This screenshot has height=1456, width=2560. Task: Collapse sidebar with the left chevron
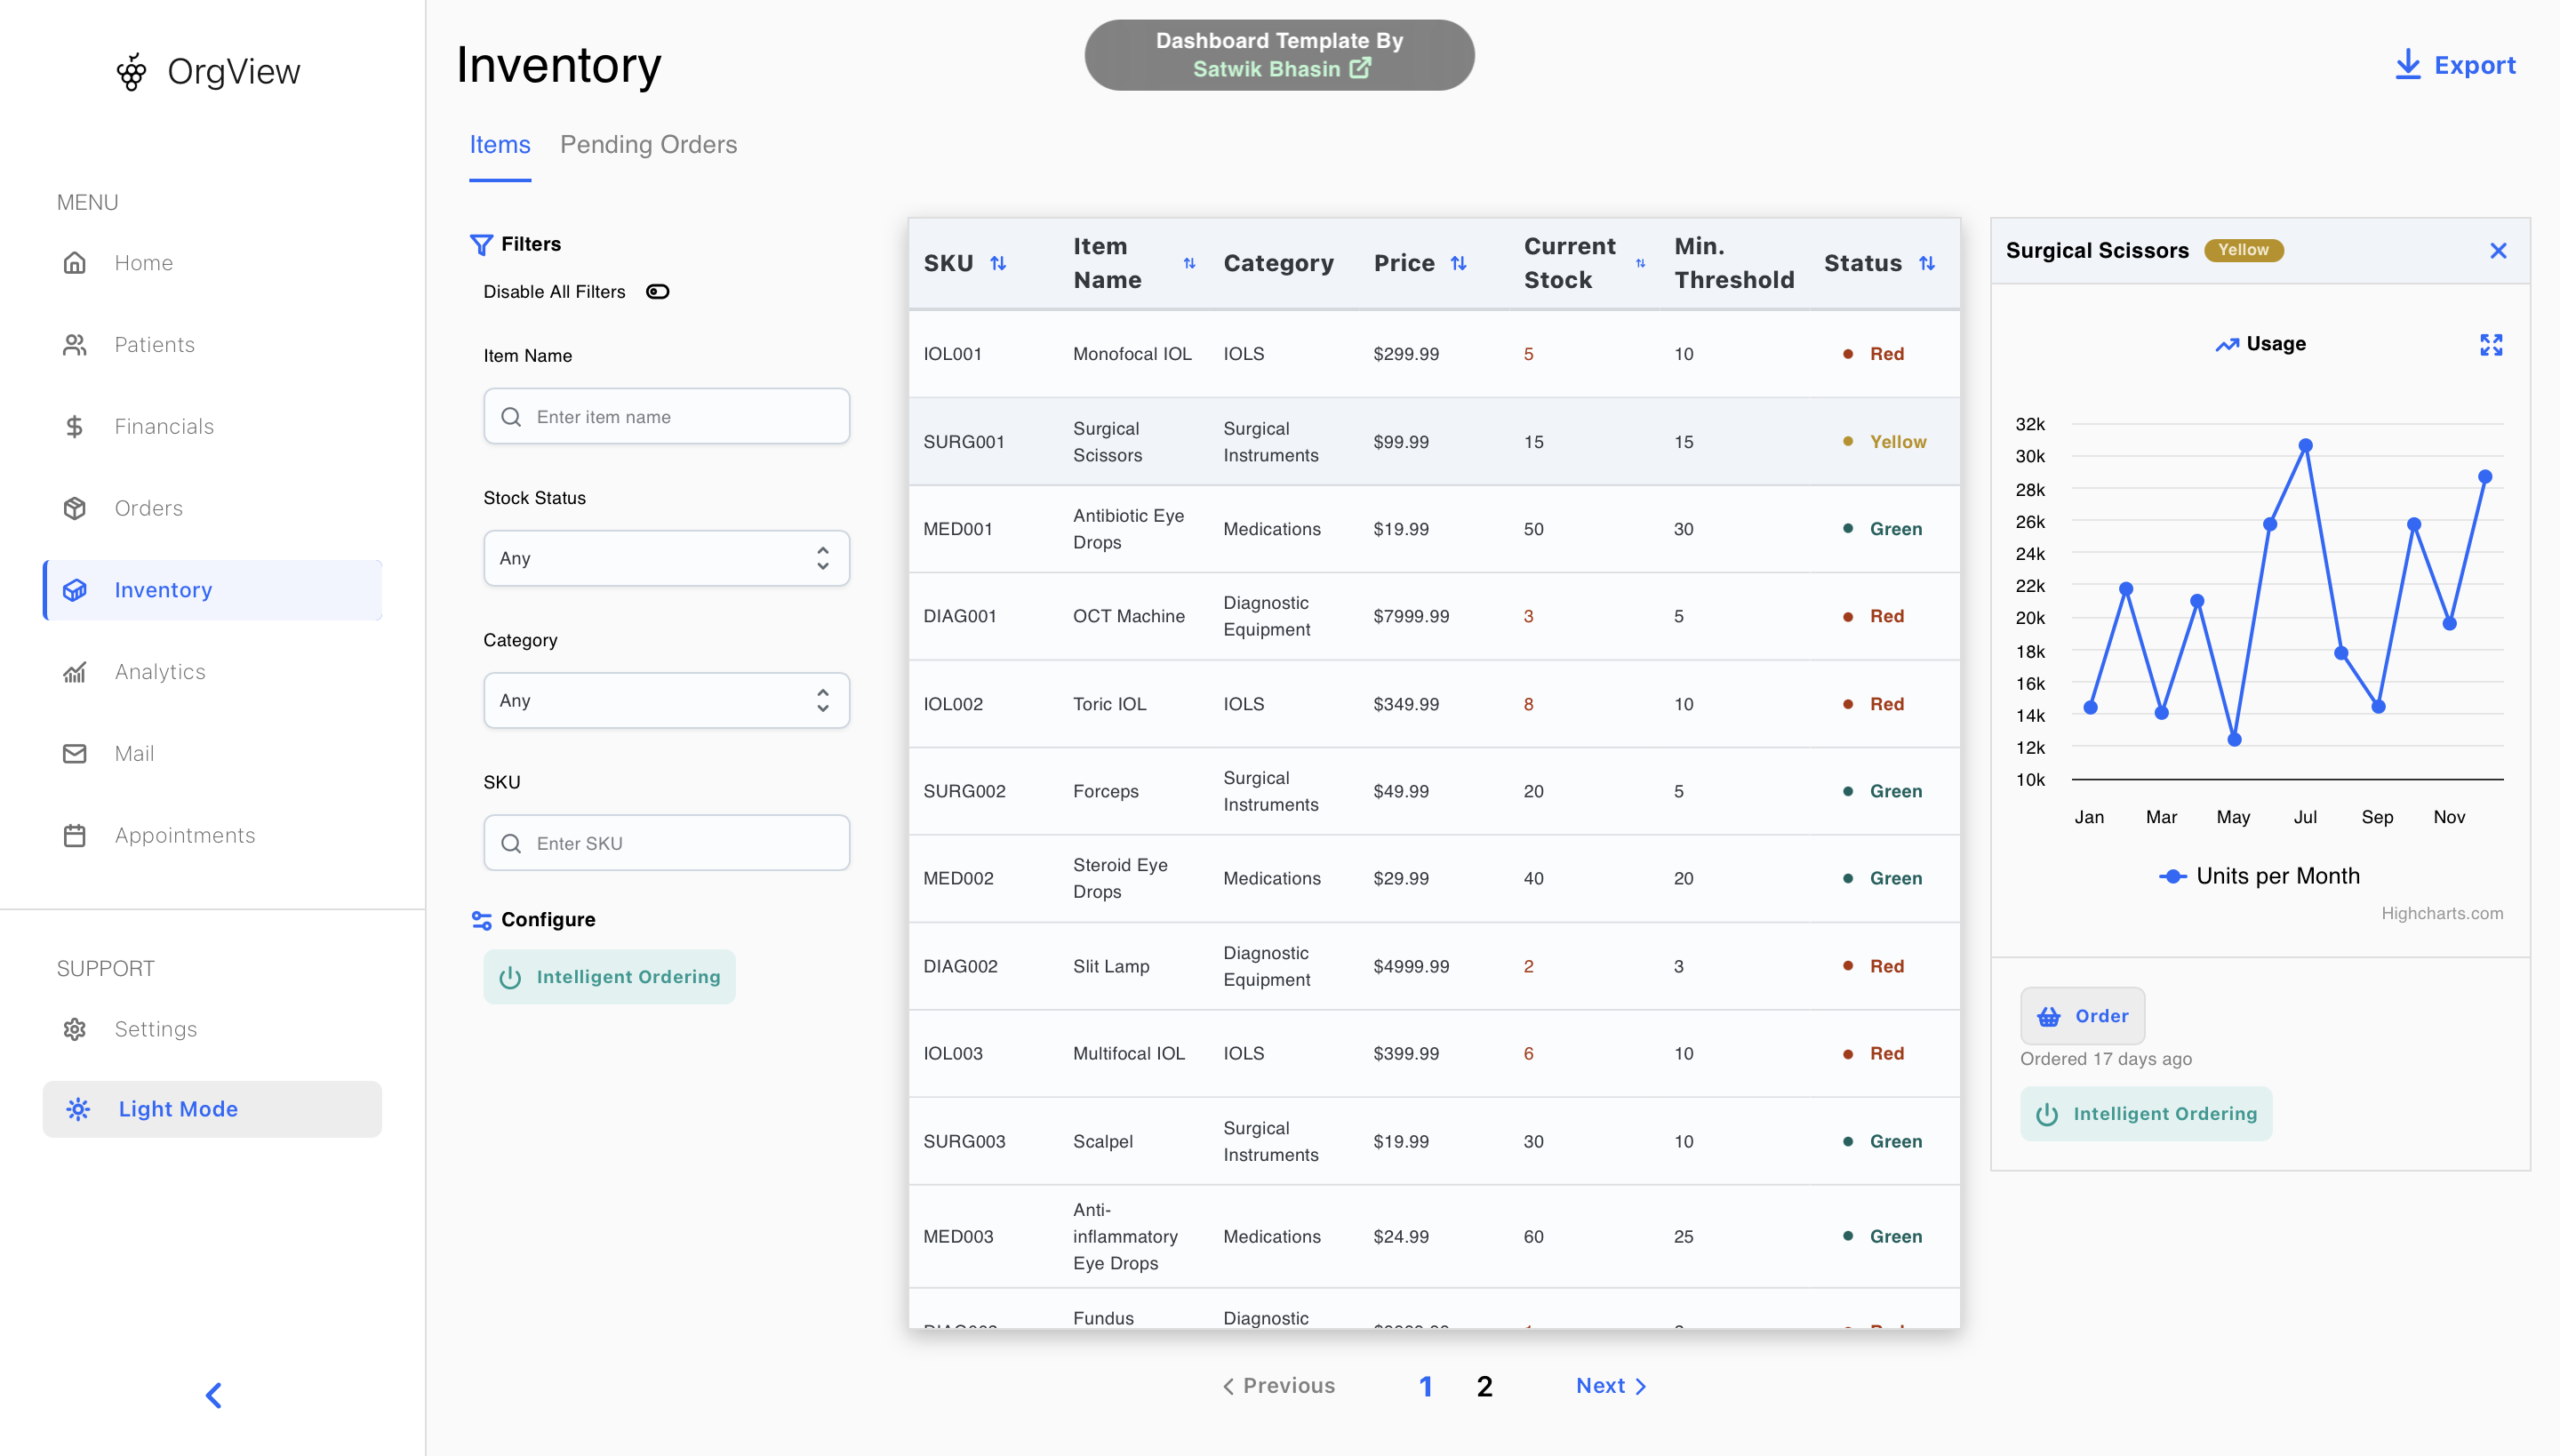213,1394
